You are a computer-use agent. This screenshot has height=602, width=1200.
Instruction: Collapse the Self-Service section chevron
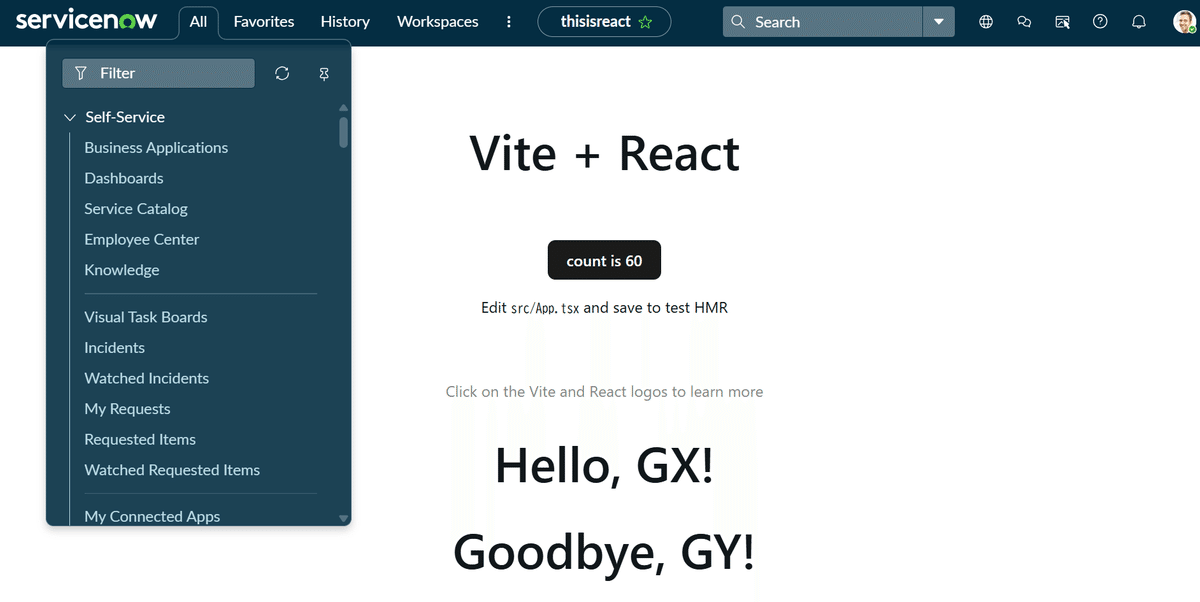pos(70,117)
